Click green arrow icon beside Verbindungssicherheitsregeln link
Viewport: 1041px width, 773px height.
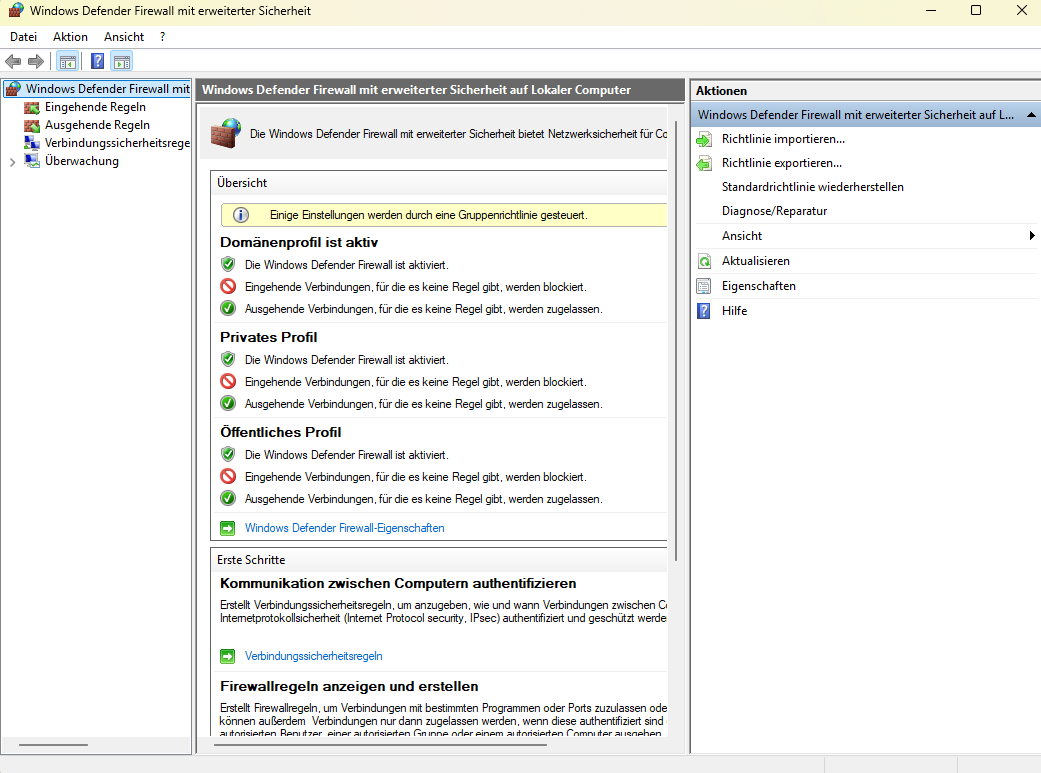(228, 656)
